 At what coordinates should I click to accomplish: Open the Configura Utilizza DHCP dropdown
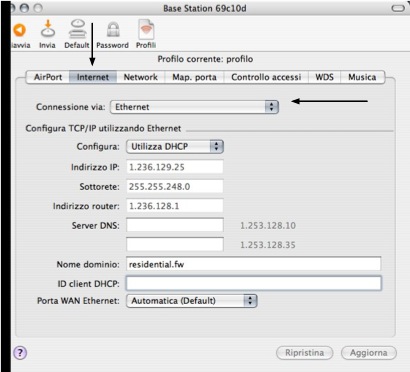[175, 146]
